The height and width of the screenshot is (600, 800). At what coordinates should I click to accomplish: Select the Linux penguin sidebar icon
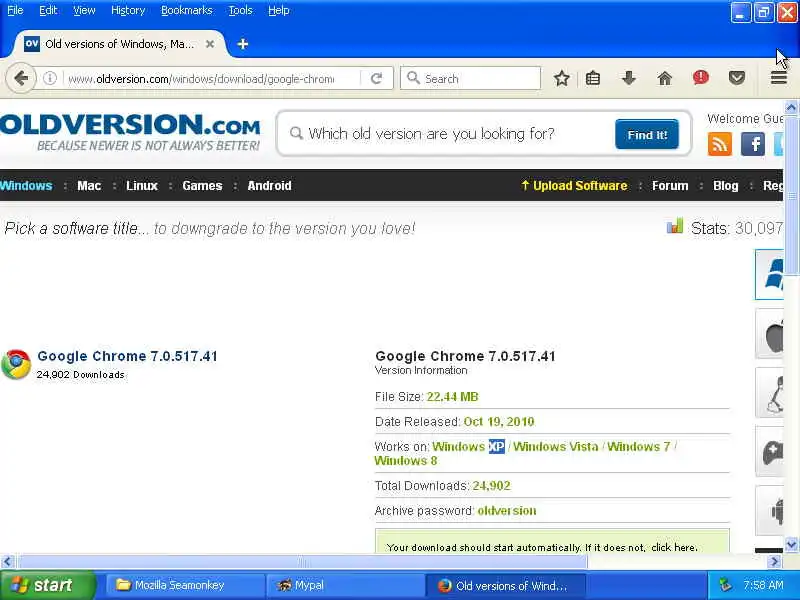[x=769, y=393]
